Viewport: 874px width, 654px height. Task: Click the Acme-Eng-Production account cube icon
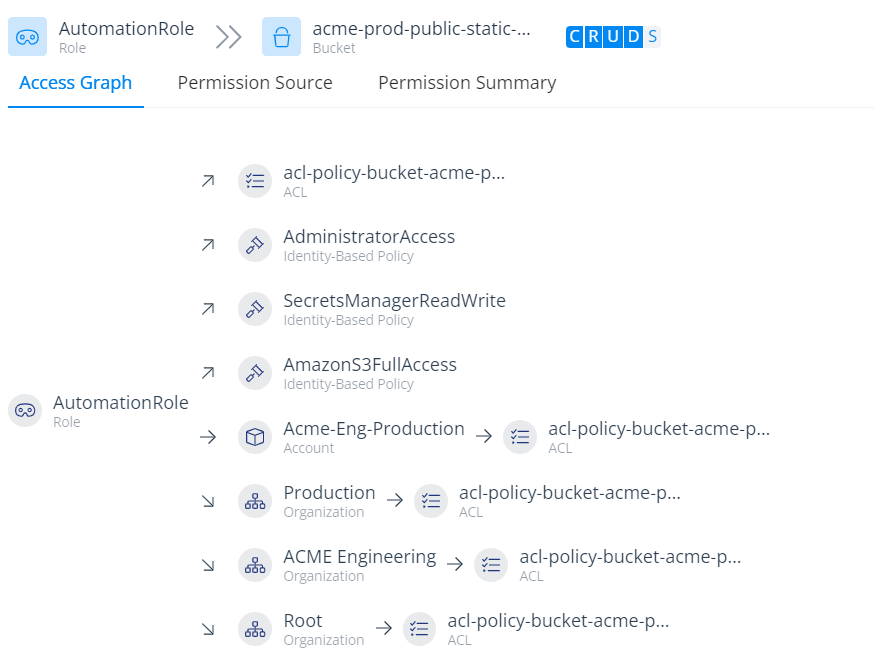(x=255, y=437)
